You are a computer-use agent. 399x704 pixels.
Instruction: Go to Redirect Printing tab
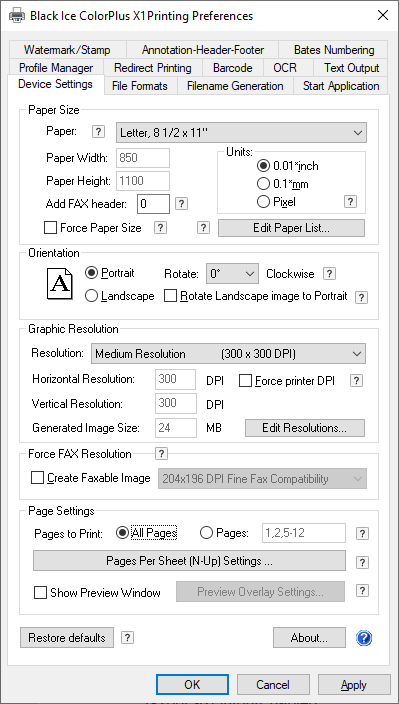(153, 68)
